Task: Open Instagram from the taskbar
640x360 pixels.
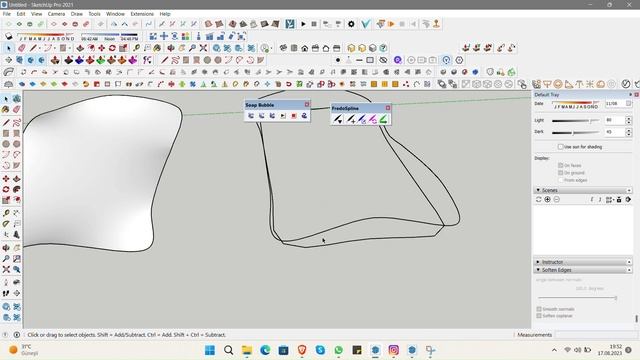Action: tap(393, 350)
